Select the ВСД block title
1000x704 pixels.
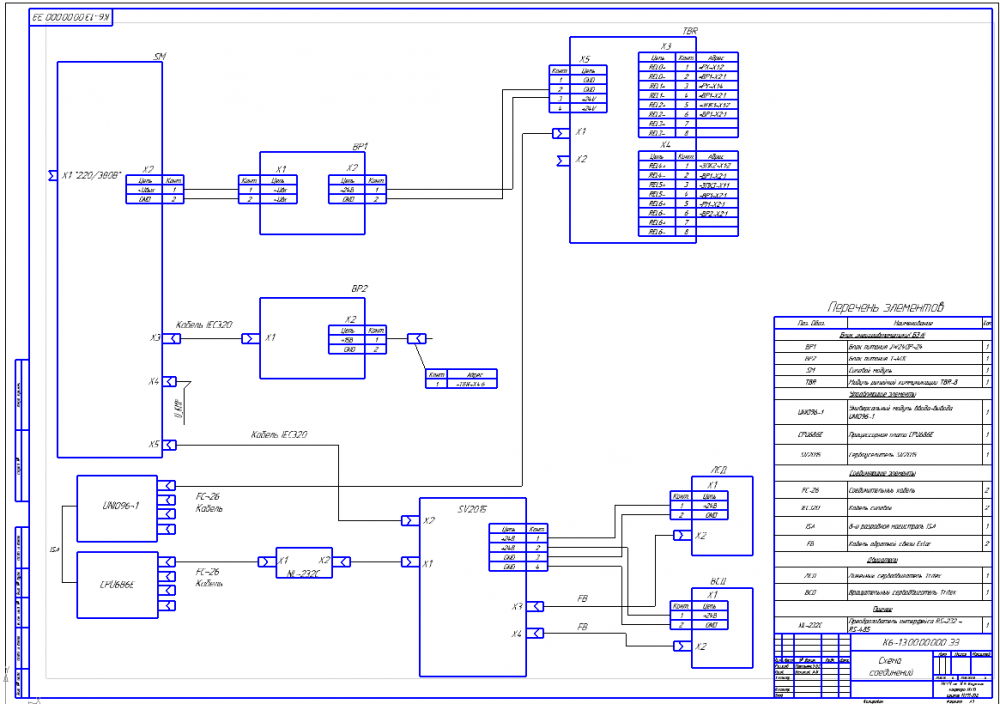(719, 582)
